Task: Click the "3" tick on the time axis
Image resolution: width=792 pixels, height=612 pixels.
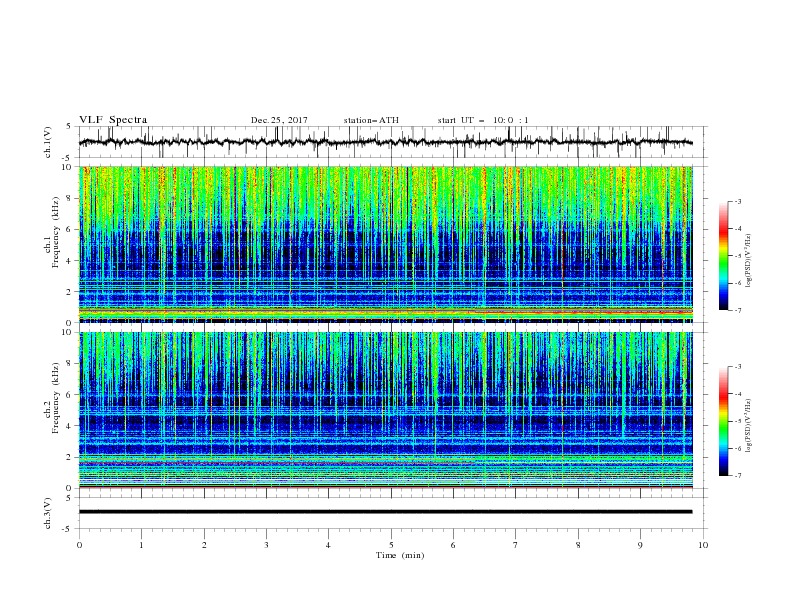Action: point(266,545)
